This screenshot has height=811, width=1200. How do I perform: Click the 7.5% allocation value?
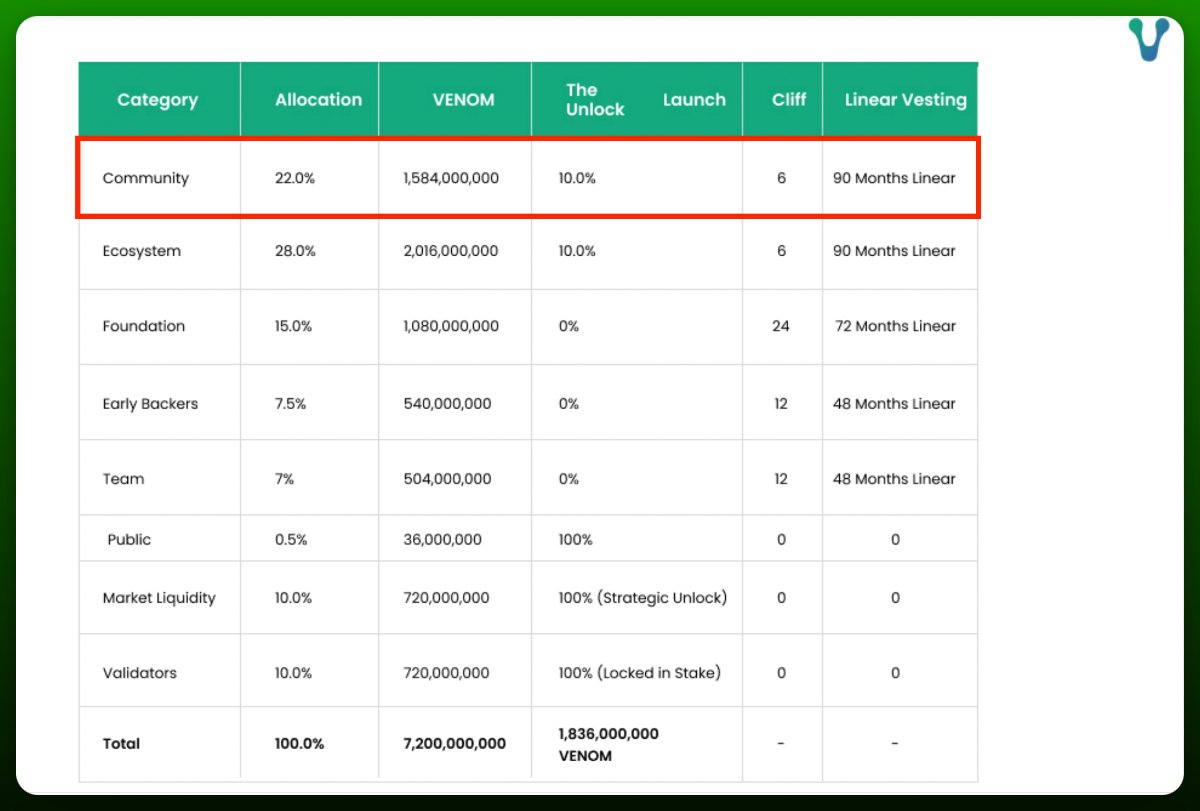(x=290, y=404)
